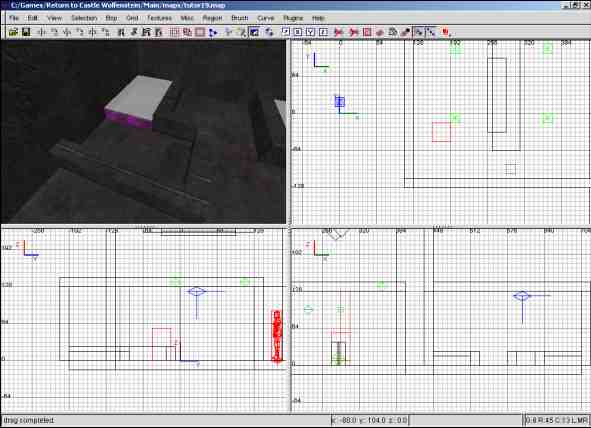Open the Misc menu
591x428 pixels.
pyautogui.click(x=187, y=18)
